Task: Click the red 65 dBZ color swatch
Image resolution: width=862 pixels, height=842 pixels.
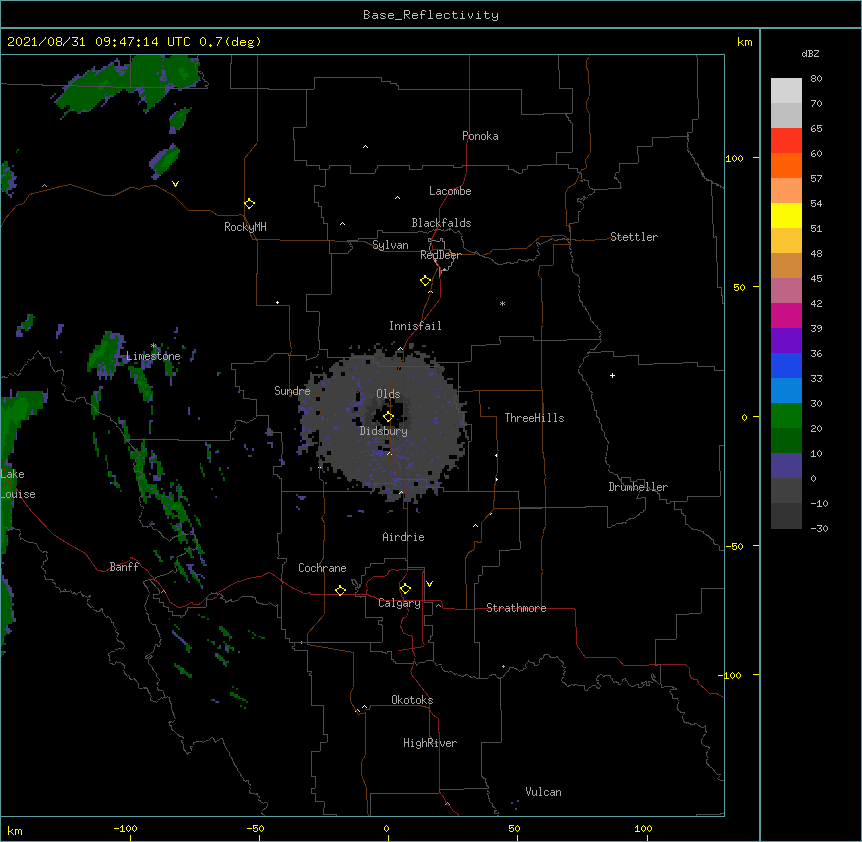Action: click(786, 140)
